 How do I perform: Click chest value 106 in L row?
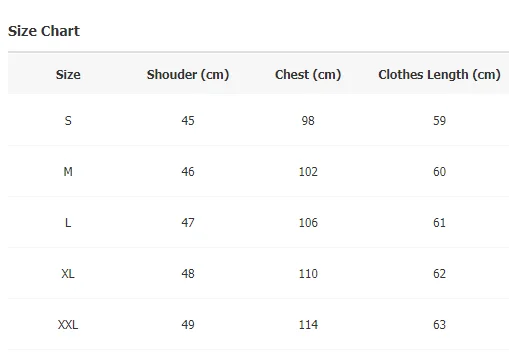[308, 223]
